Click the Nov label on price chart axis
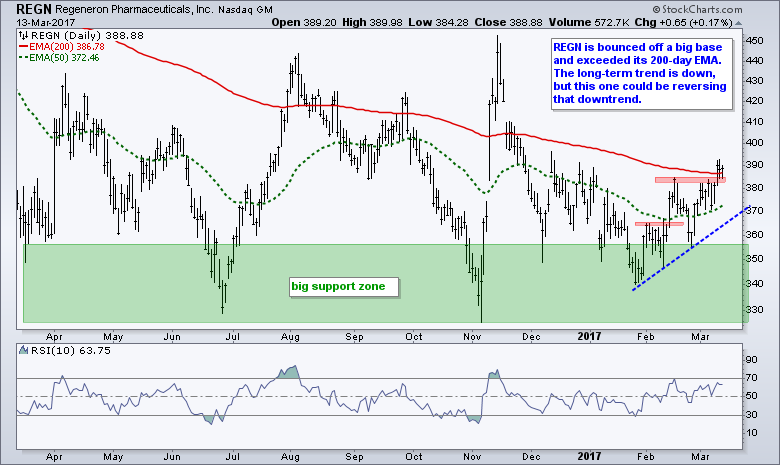This screenshot has height=465, width=780. pos(472,337)
